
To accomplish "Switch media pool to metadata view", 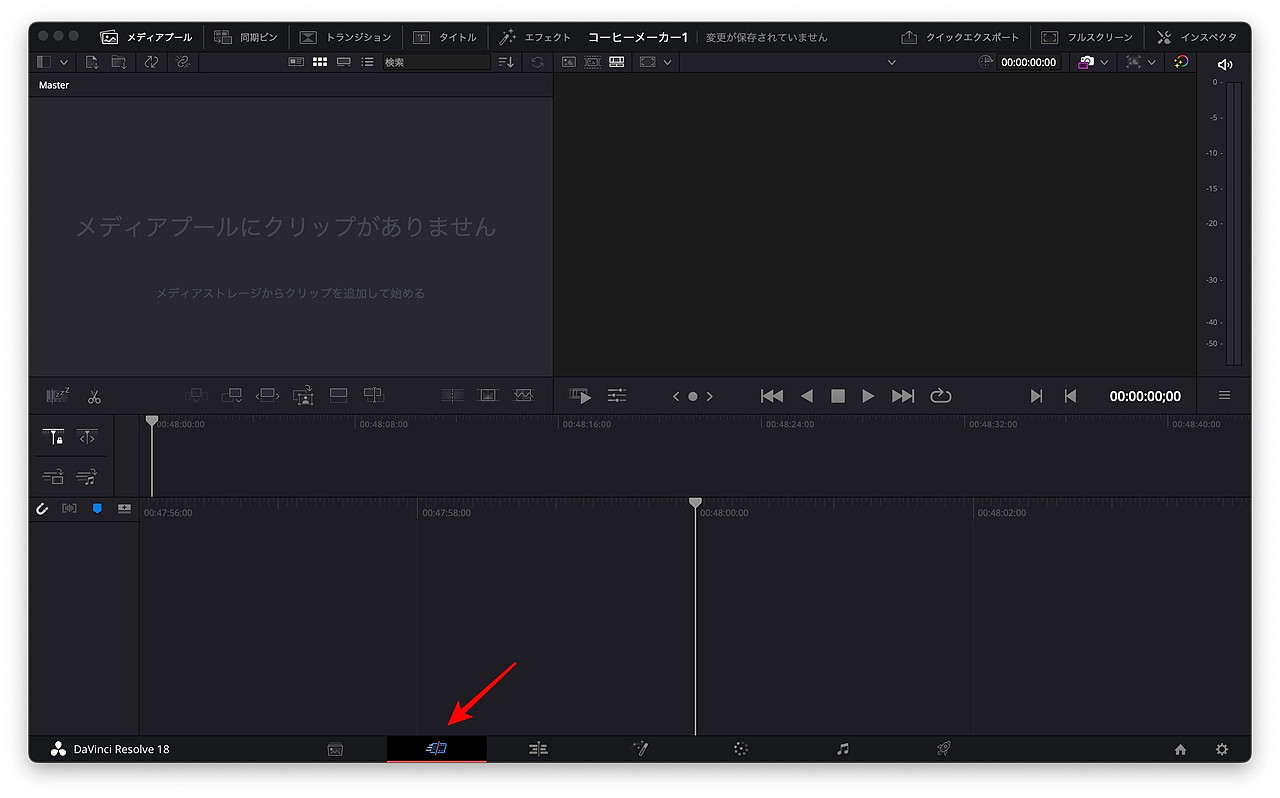I will (x=296, y=62).
